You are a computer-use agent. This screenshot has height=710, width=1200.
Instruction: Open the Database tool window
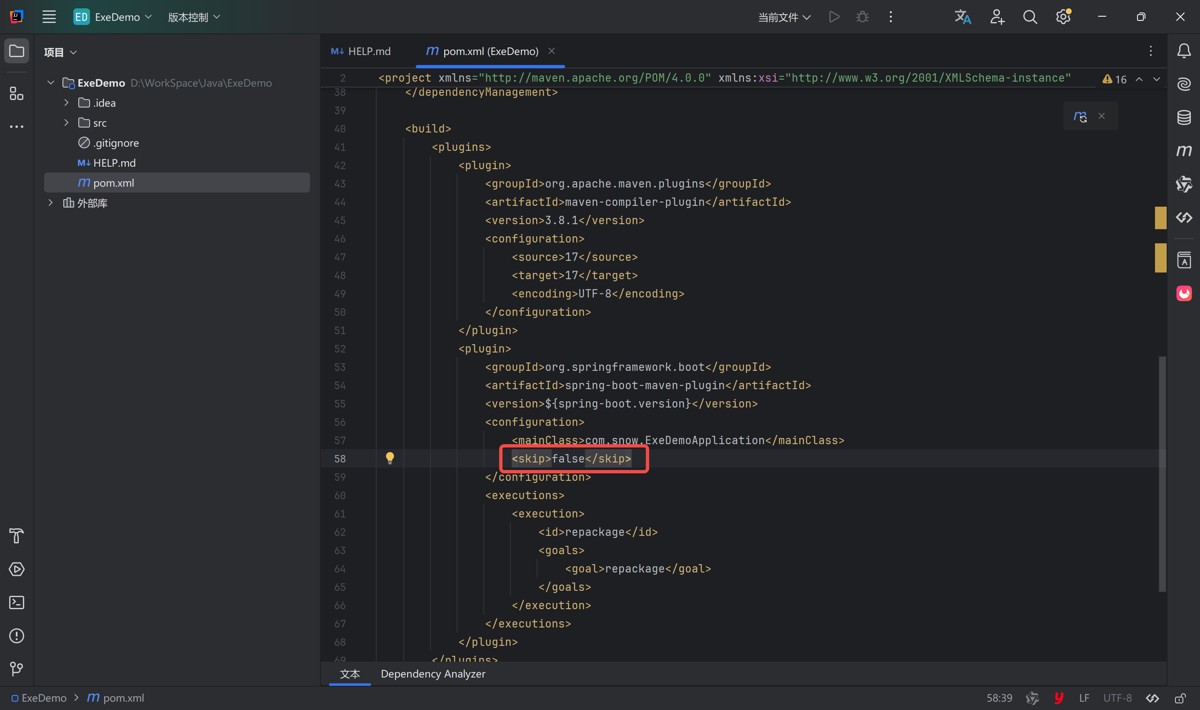point(1184,118)
